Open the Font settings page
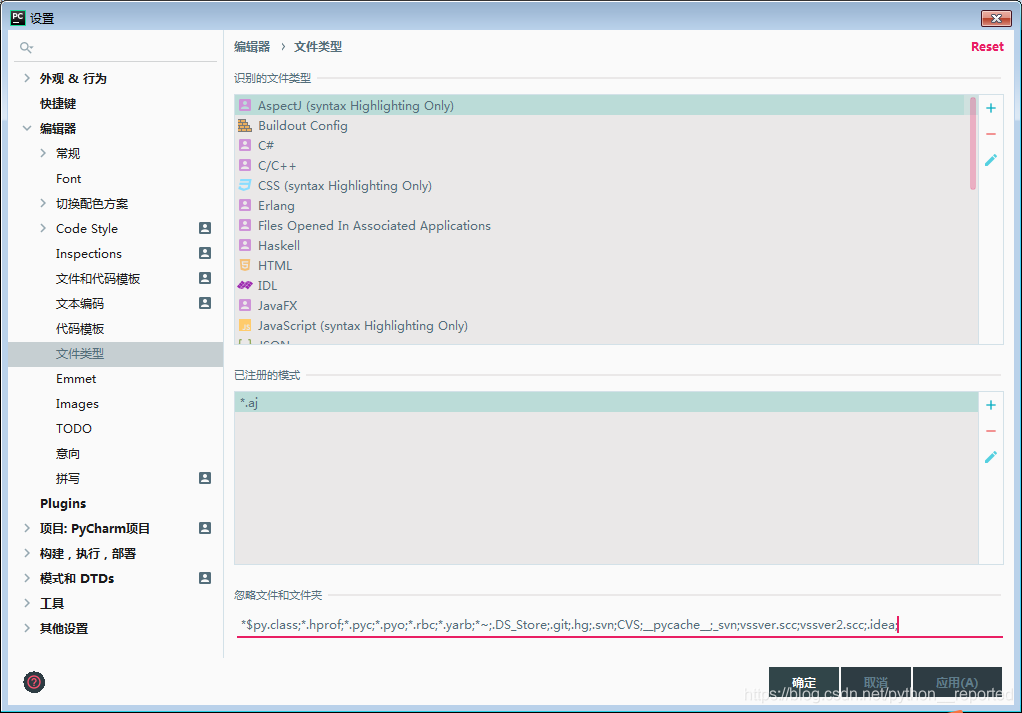 [x=68, y=179]
